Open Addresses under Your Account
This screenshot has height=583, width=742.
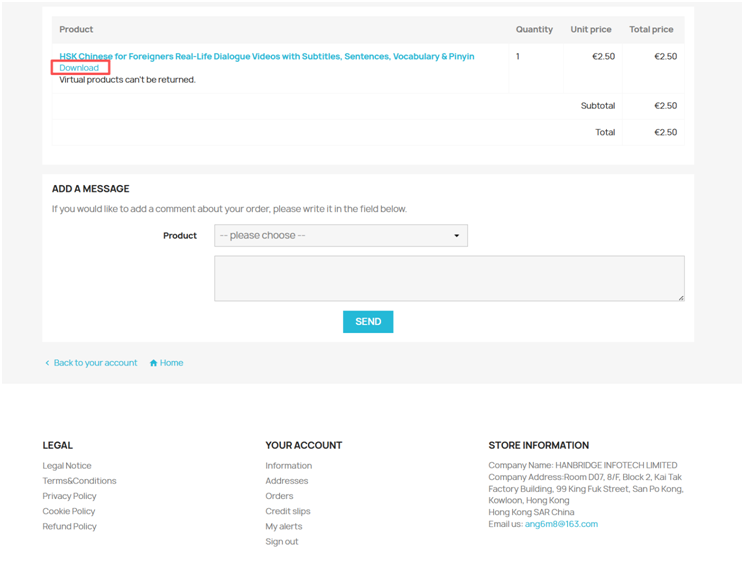[x=287, y=481]
